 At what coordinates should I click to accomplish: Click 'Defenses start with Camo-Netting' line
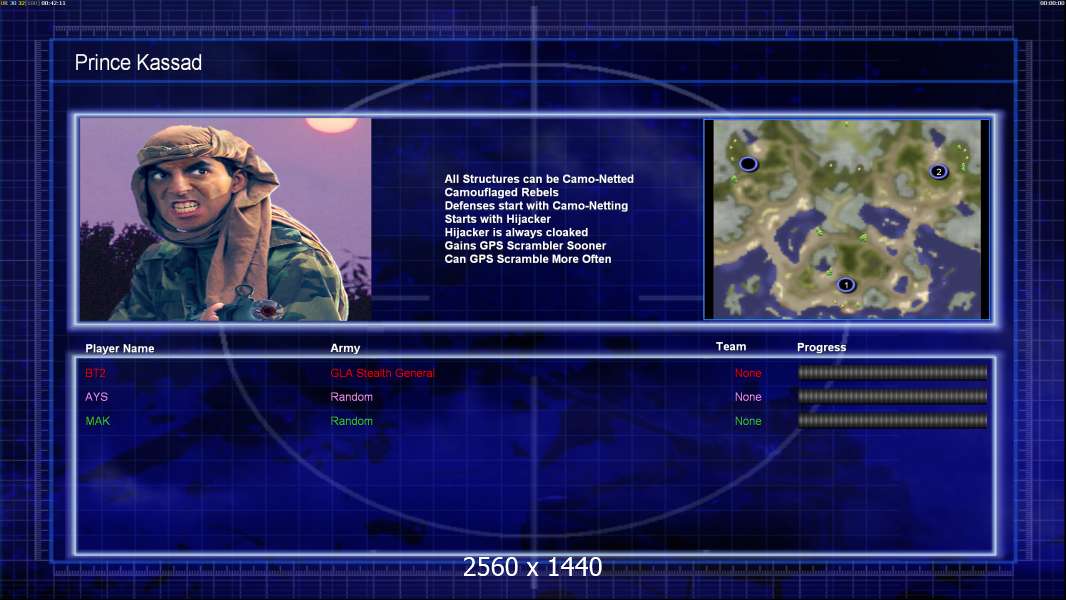(536, 205)
